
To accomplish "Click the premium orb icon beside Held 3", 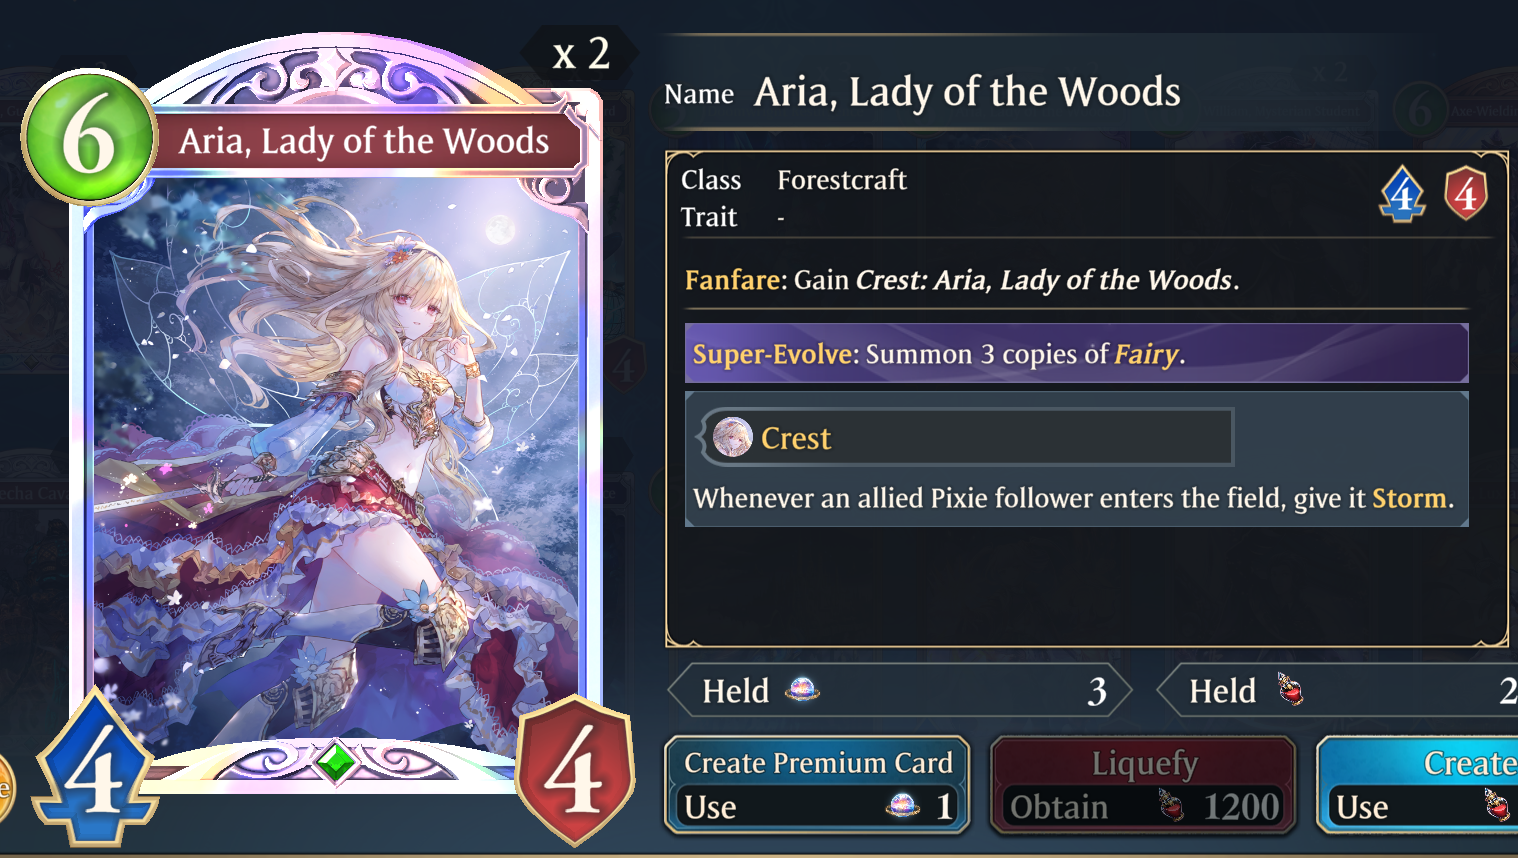I will tap(802, 689).
